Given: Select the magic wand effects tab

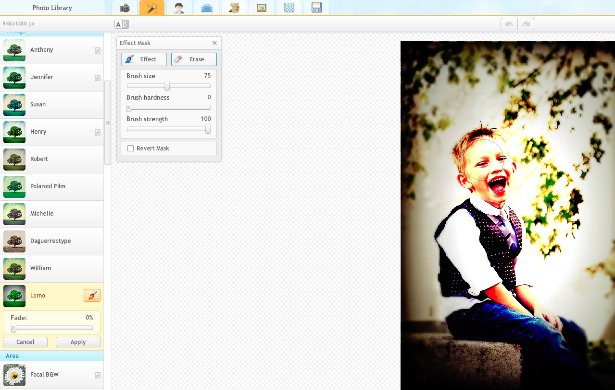Looking at the screenshot, I should [x=152, y=8].
